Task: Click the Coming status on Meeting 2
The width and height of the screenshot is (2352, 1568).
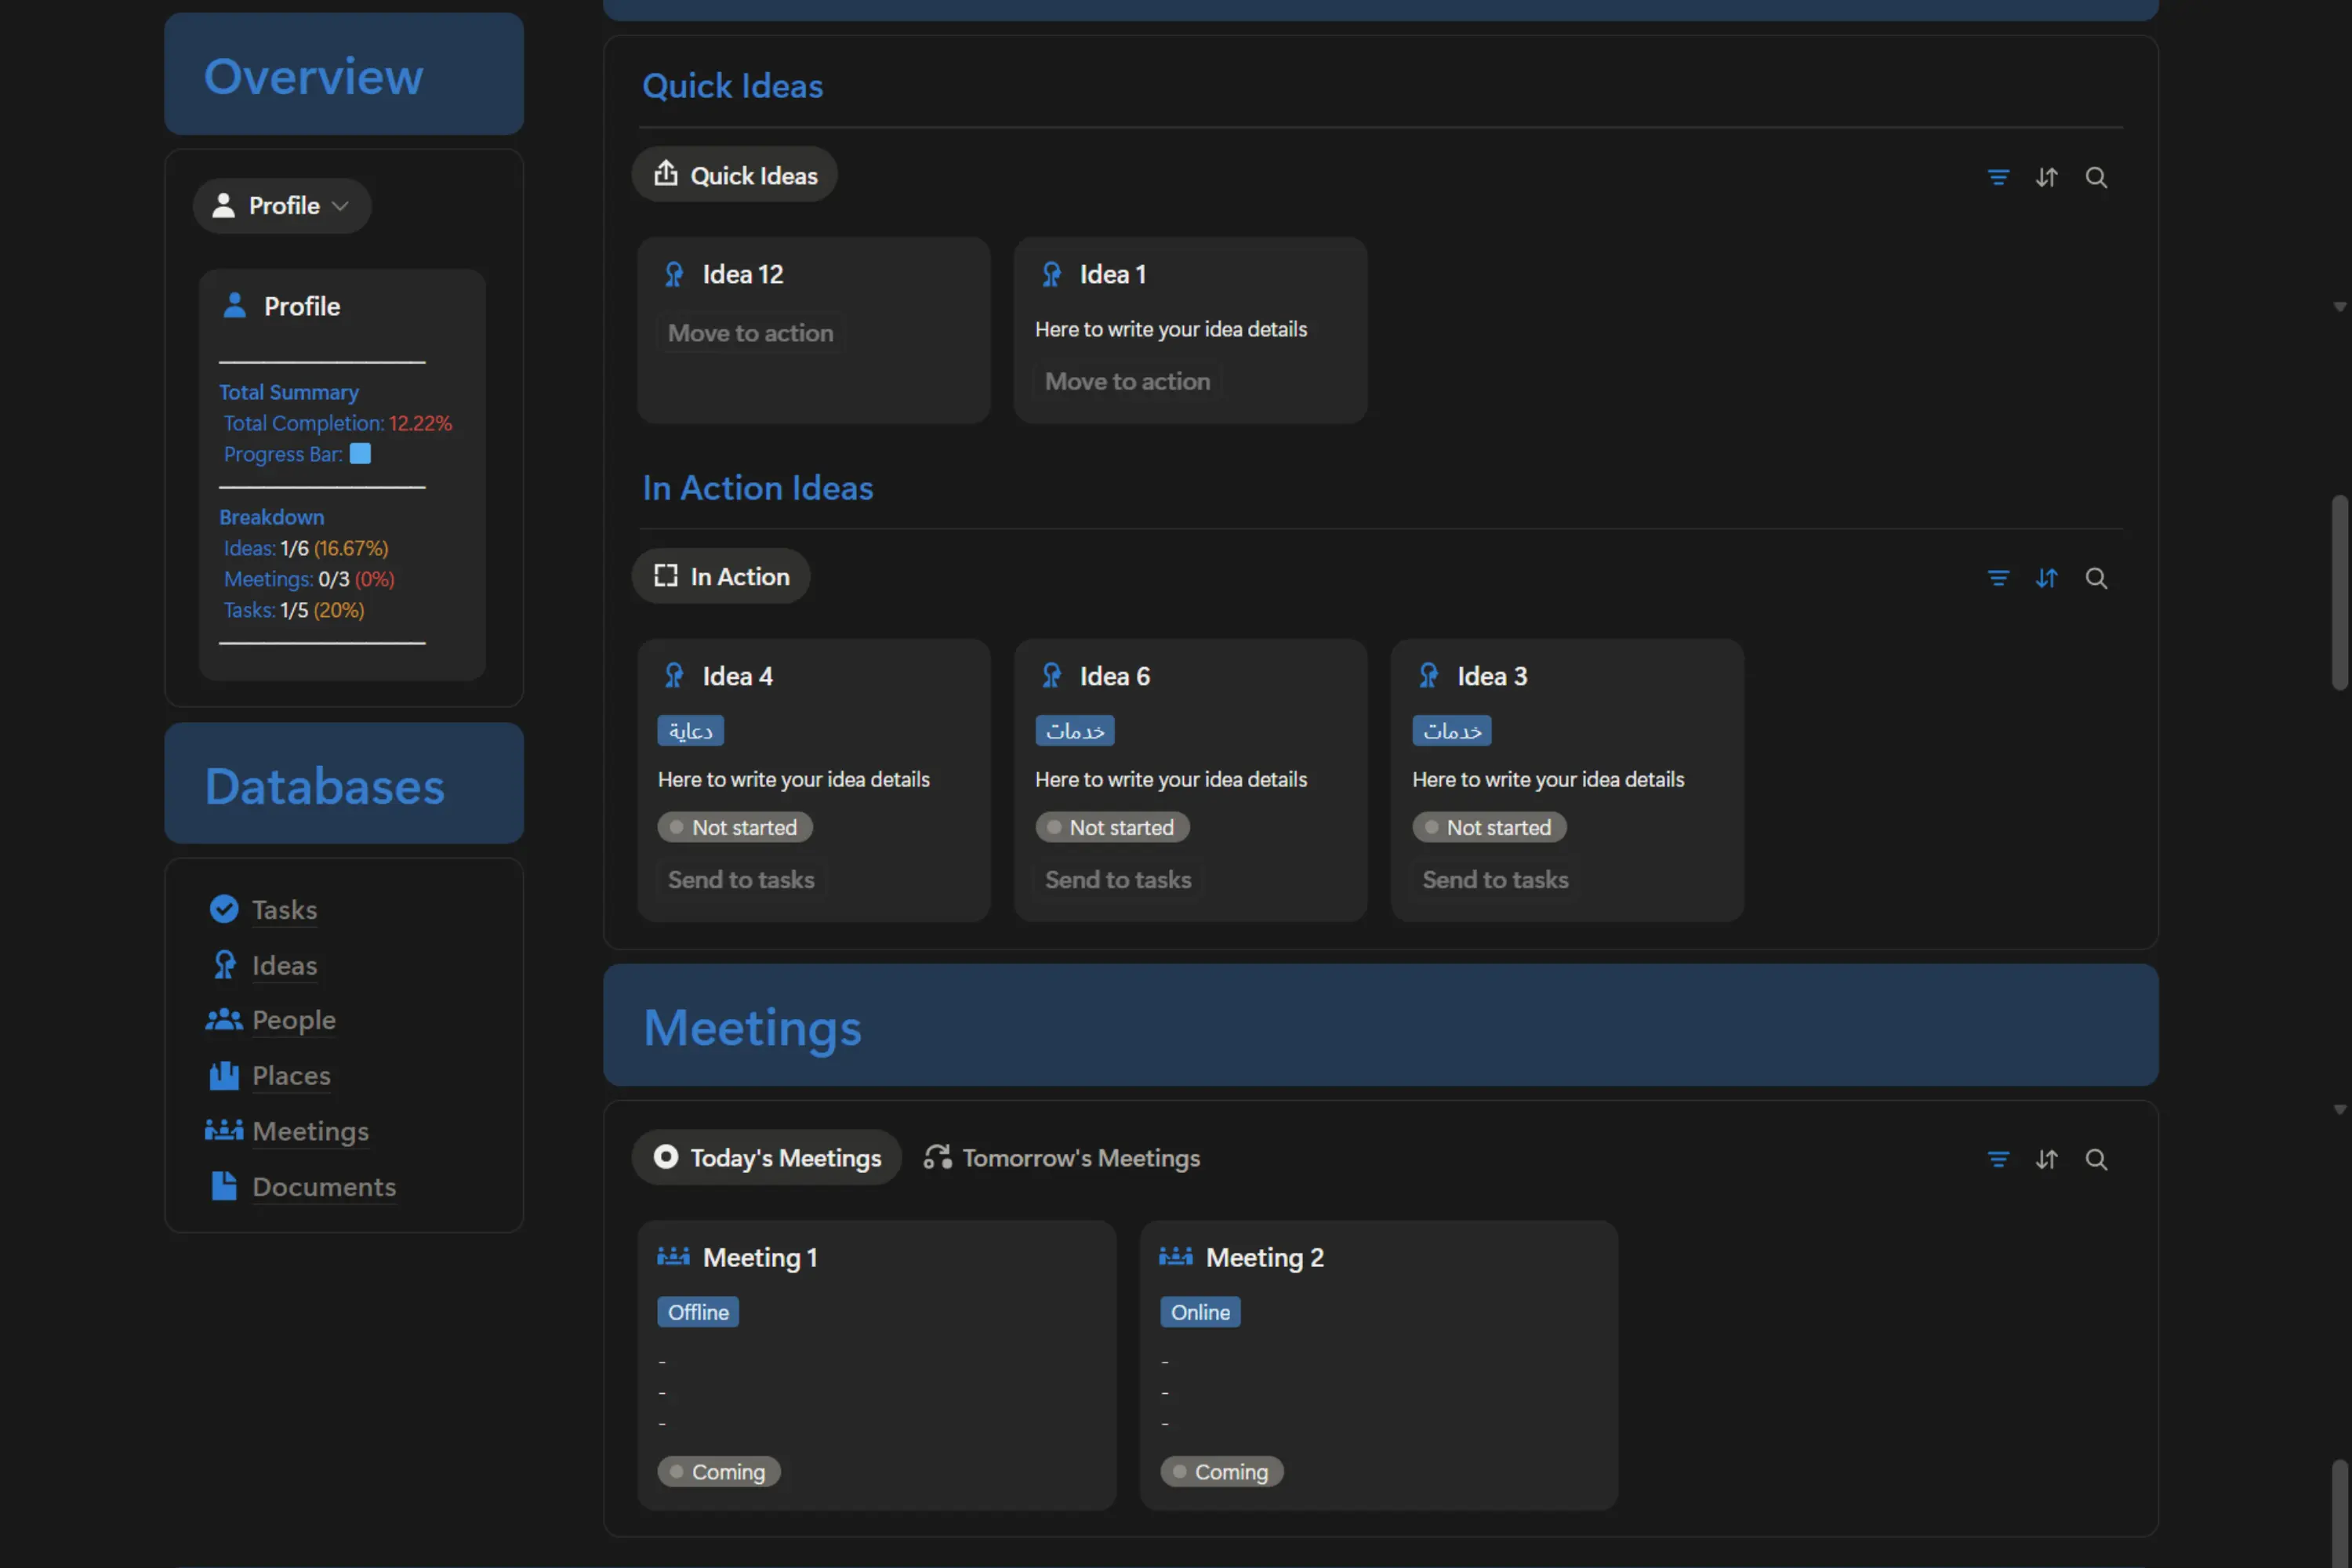Action: tap(1221, 1472)
